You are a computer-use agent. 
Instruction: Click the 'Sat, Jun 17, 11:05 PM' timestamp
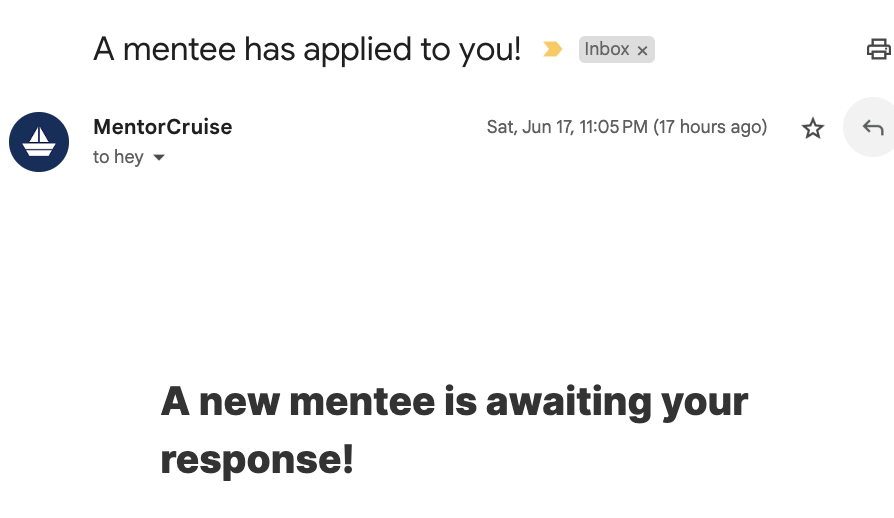(x=567, y=127)
